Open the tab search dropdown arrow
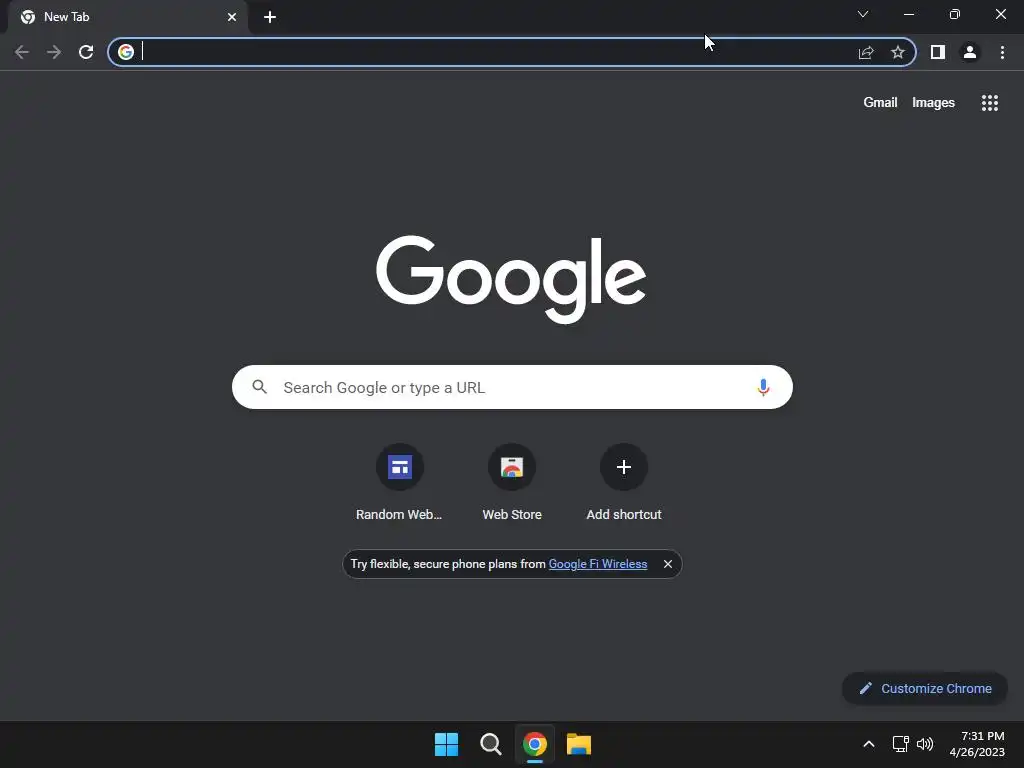 [863, 14]
